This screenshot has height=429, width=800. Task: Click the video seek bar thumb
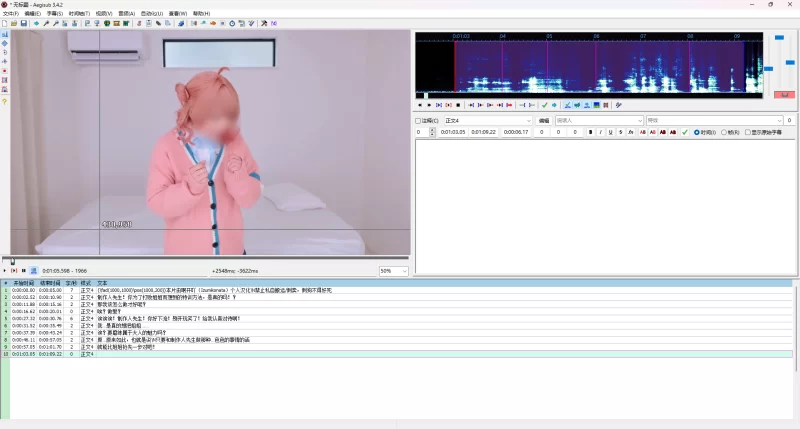[x=12, y=261]
